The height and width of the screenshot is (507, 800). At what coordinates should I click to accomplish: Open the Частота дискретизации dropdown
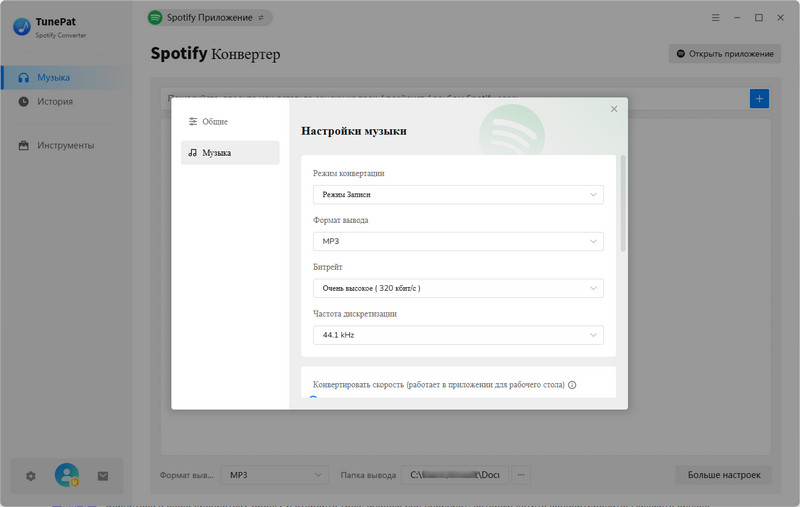(x=458, y=335)
